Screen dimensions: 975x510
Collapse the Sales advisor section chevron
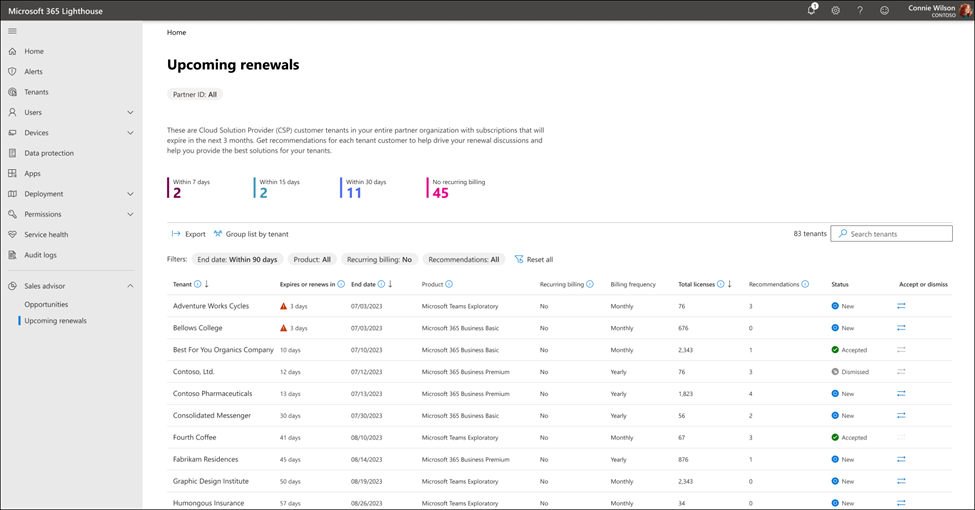[130, 286]
